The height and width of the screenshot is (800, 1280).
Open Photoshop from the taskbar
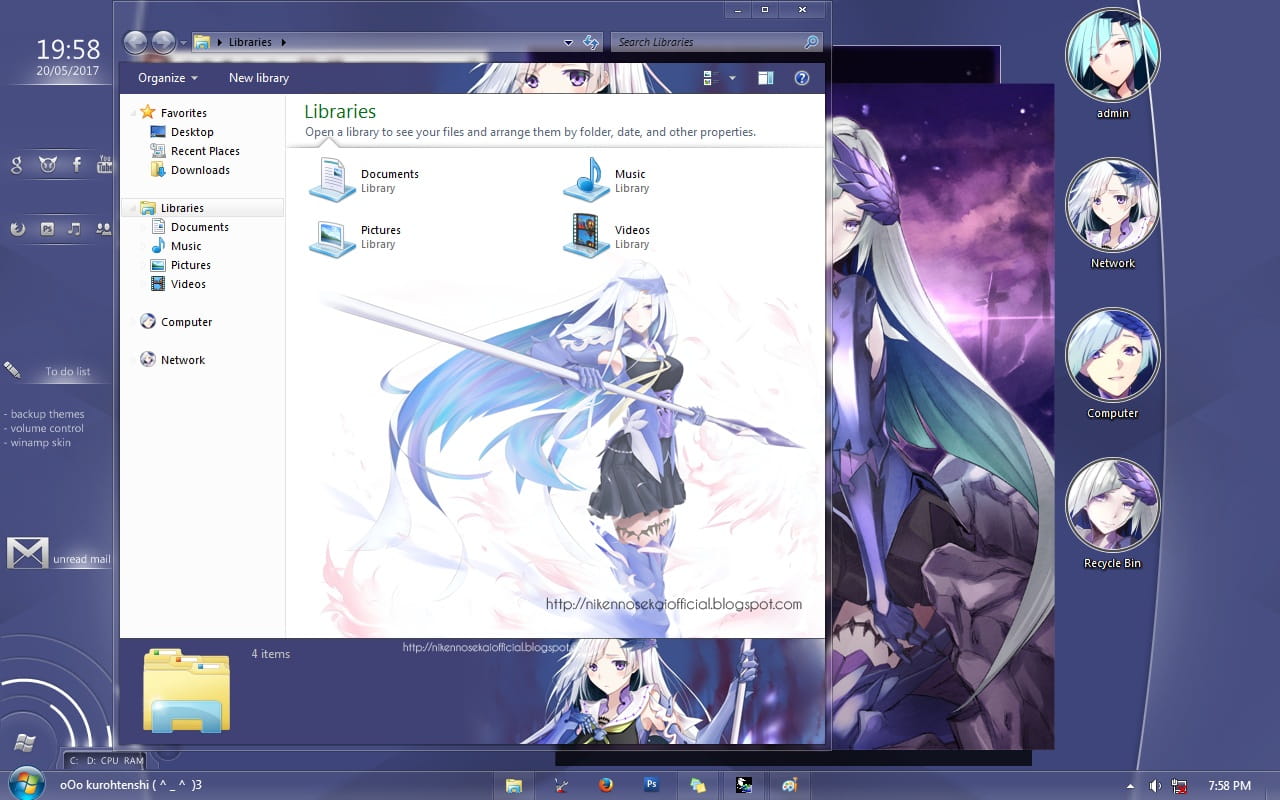(651, 785)
